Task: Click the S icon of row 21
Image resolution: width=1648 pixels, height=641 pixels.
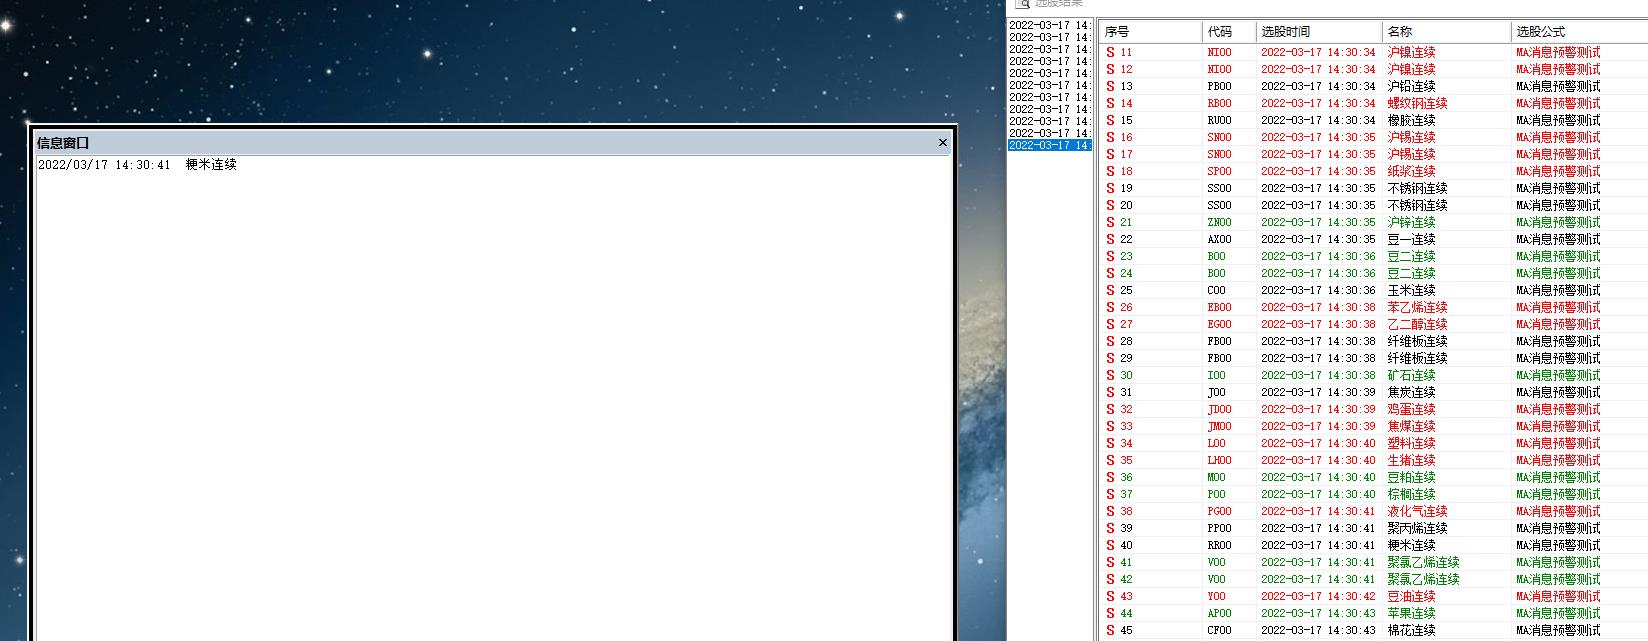Action: [1110, 222]
